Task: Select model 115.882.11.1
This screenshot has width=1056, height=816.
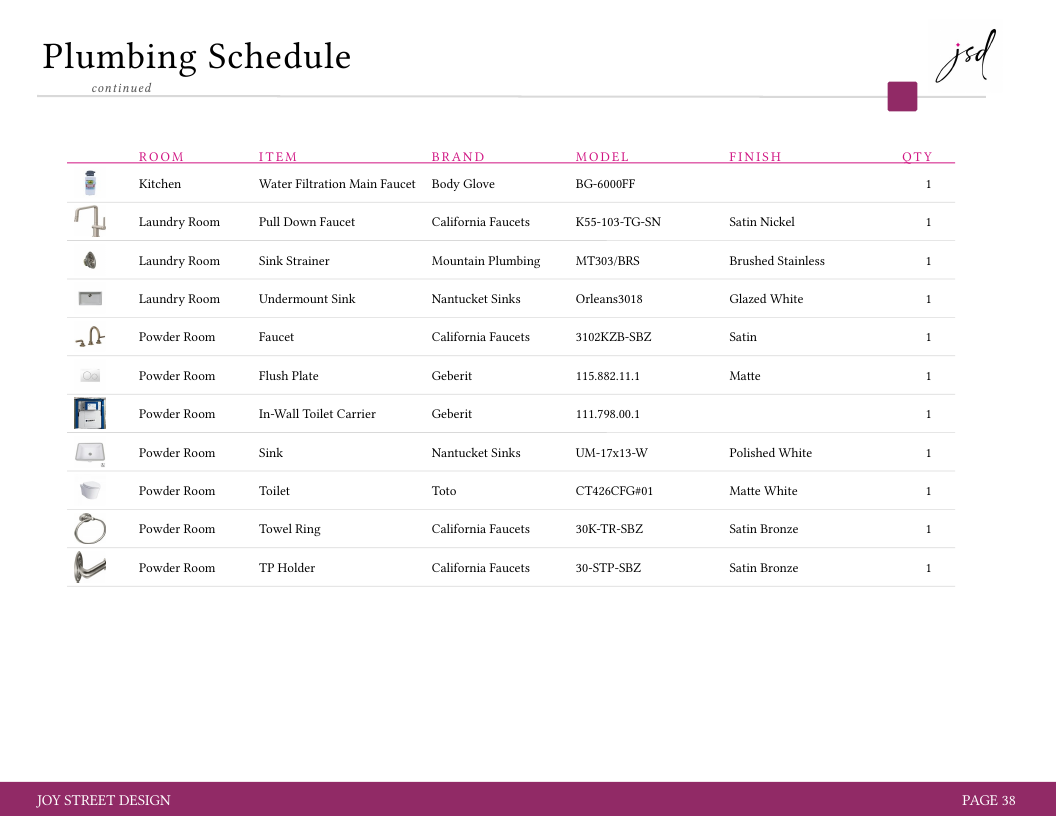Action: (x=607, y=376)
